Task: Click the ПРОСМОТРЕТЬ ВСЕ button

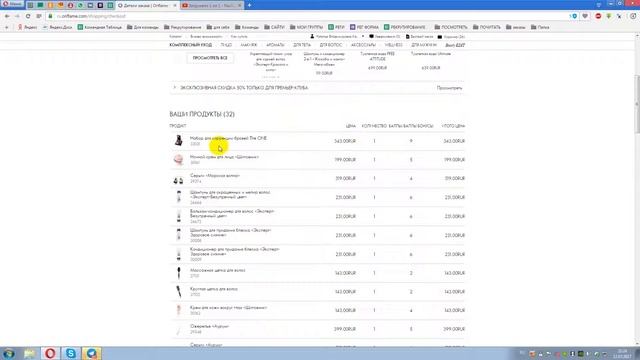Action: click(x=210, y=58)
